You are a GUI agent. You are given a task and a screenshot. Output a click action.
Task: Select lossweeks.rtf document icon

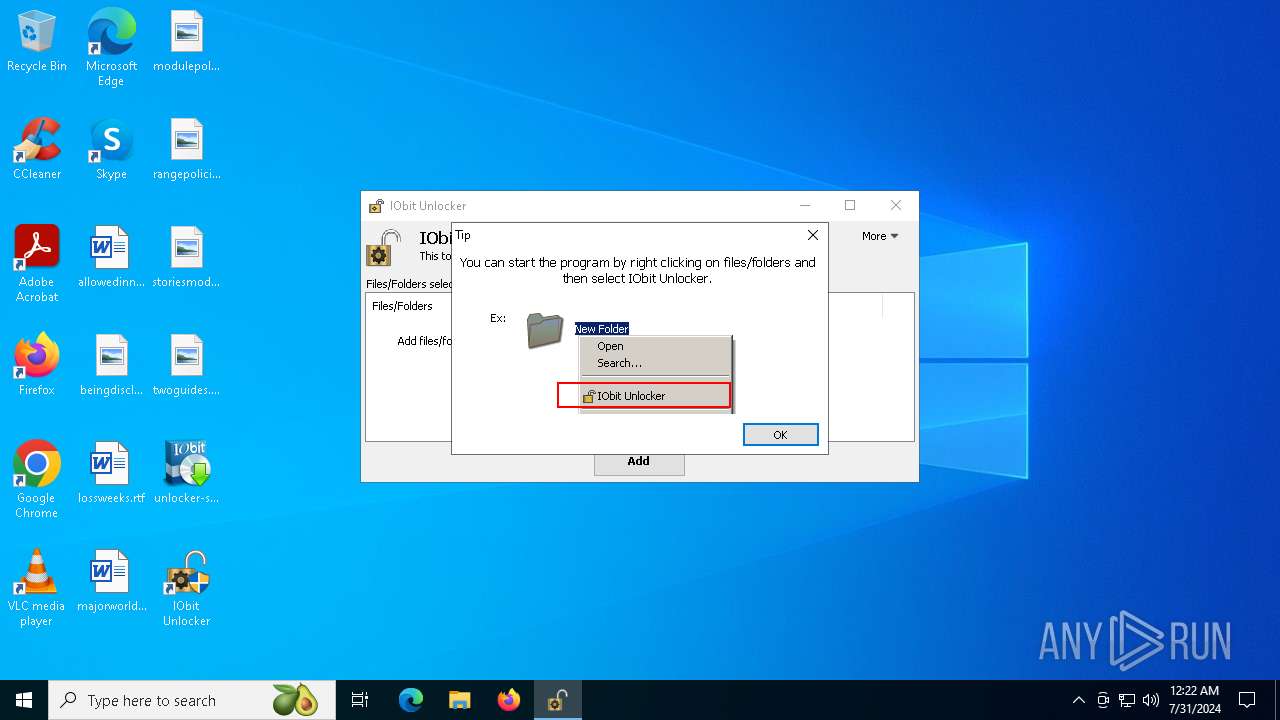point(111,473)
